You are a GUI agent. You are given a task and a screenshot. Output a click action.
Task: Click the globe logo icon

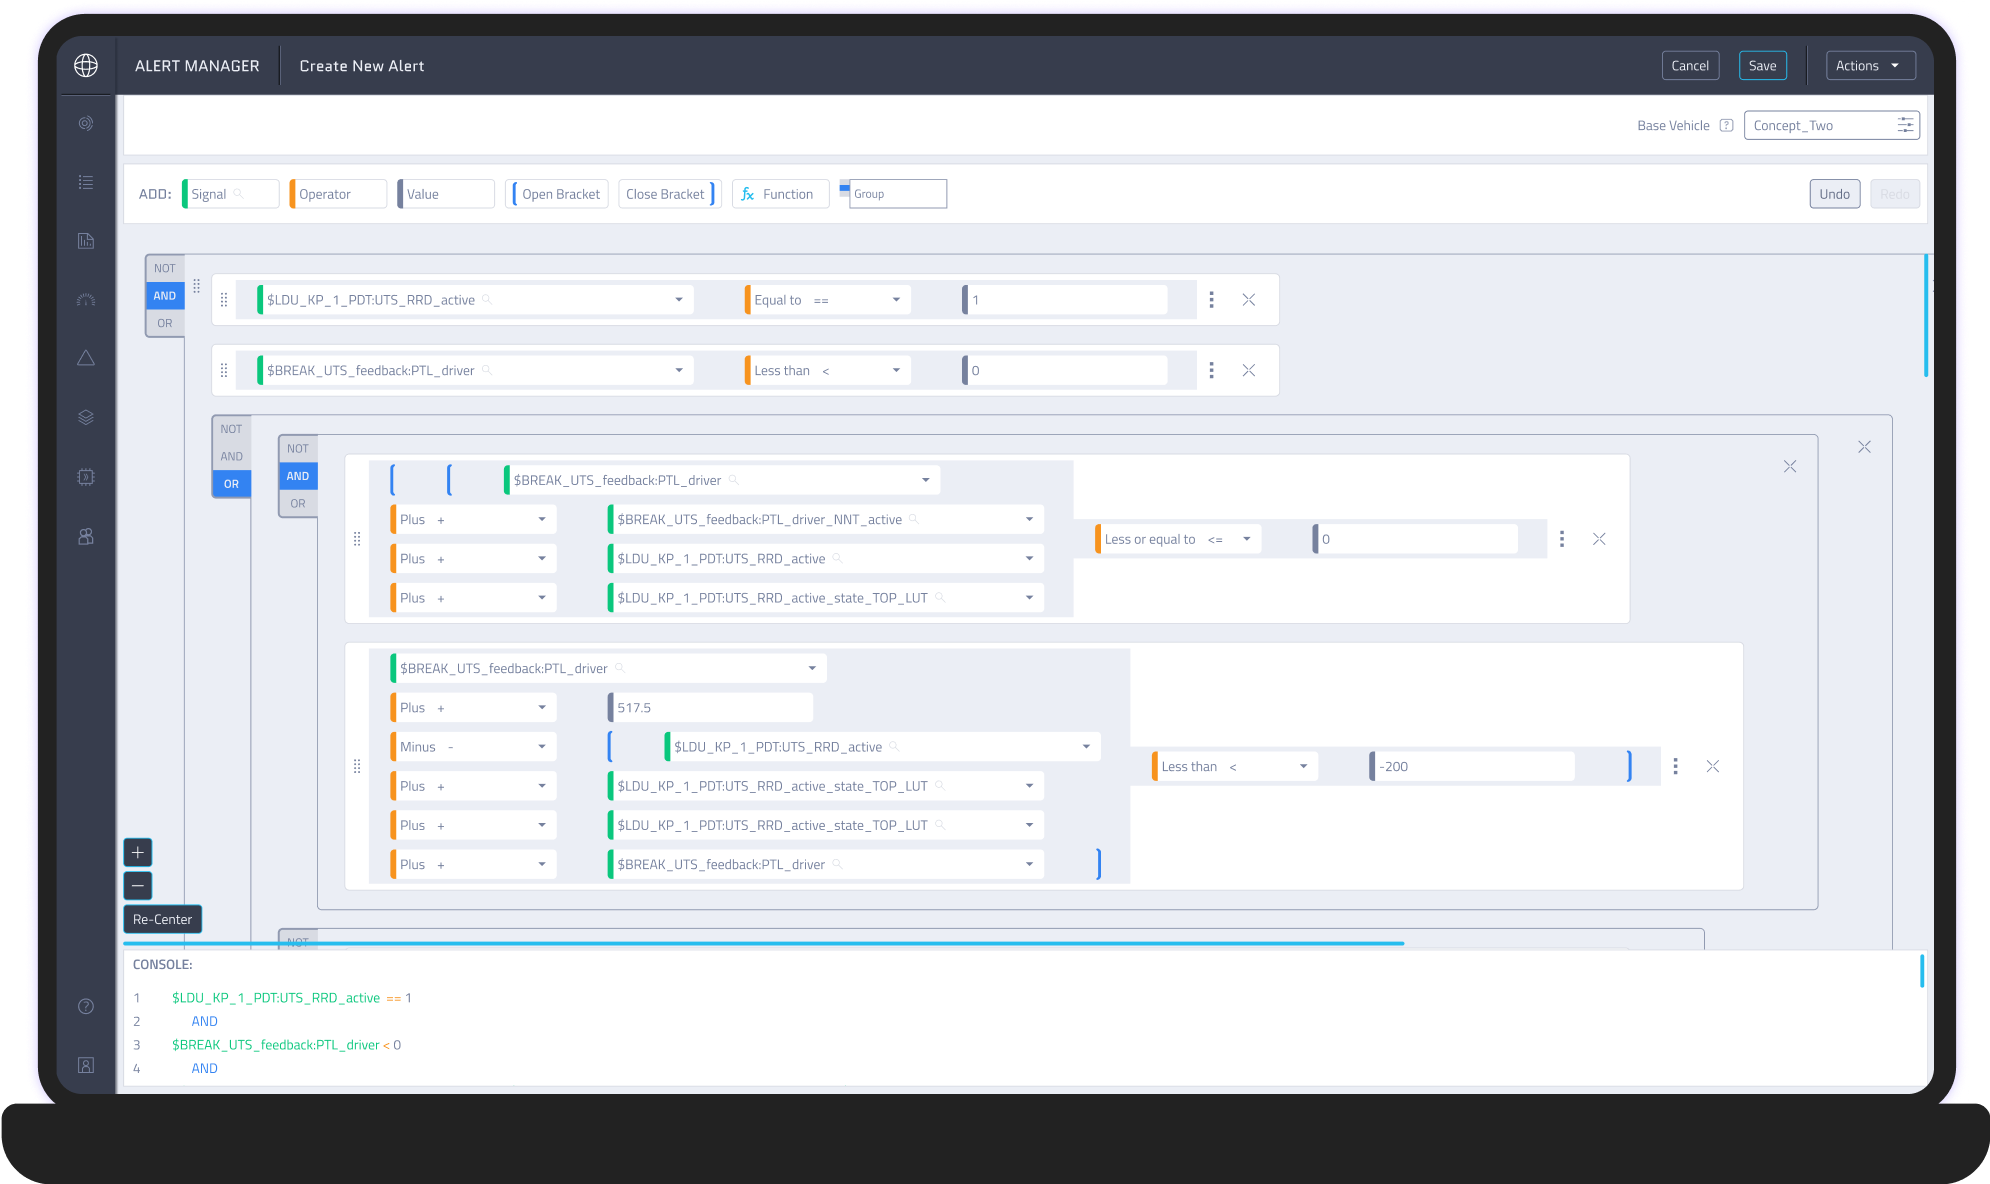[x=86, y=66]
